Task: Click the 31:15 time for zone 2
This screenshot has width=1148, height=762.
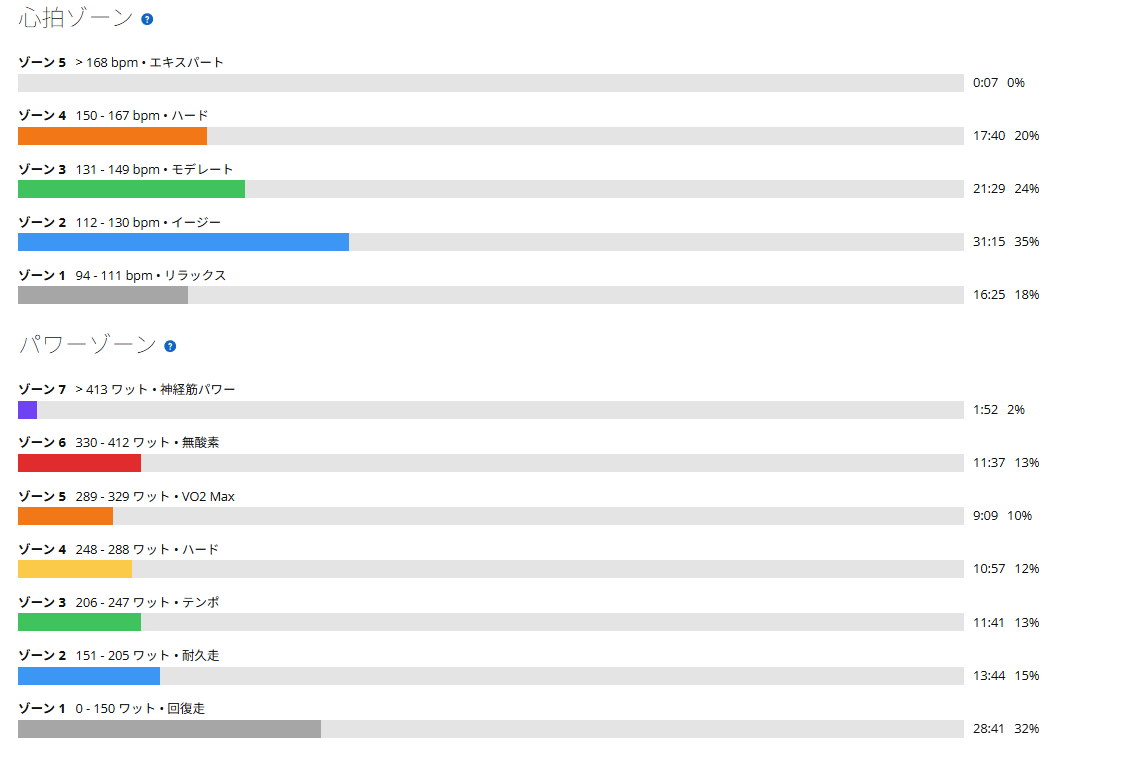Action: pos(988,242)
